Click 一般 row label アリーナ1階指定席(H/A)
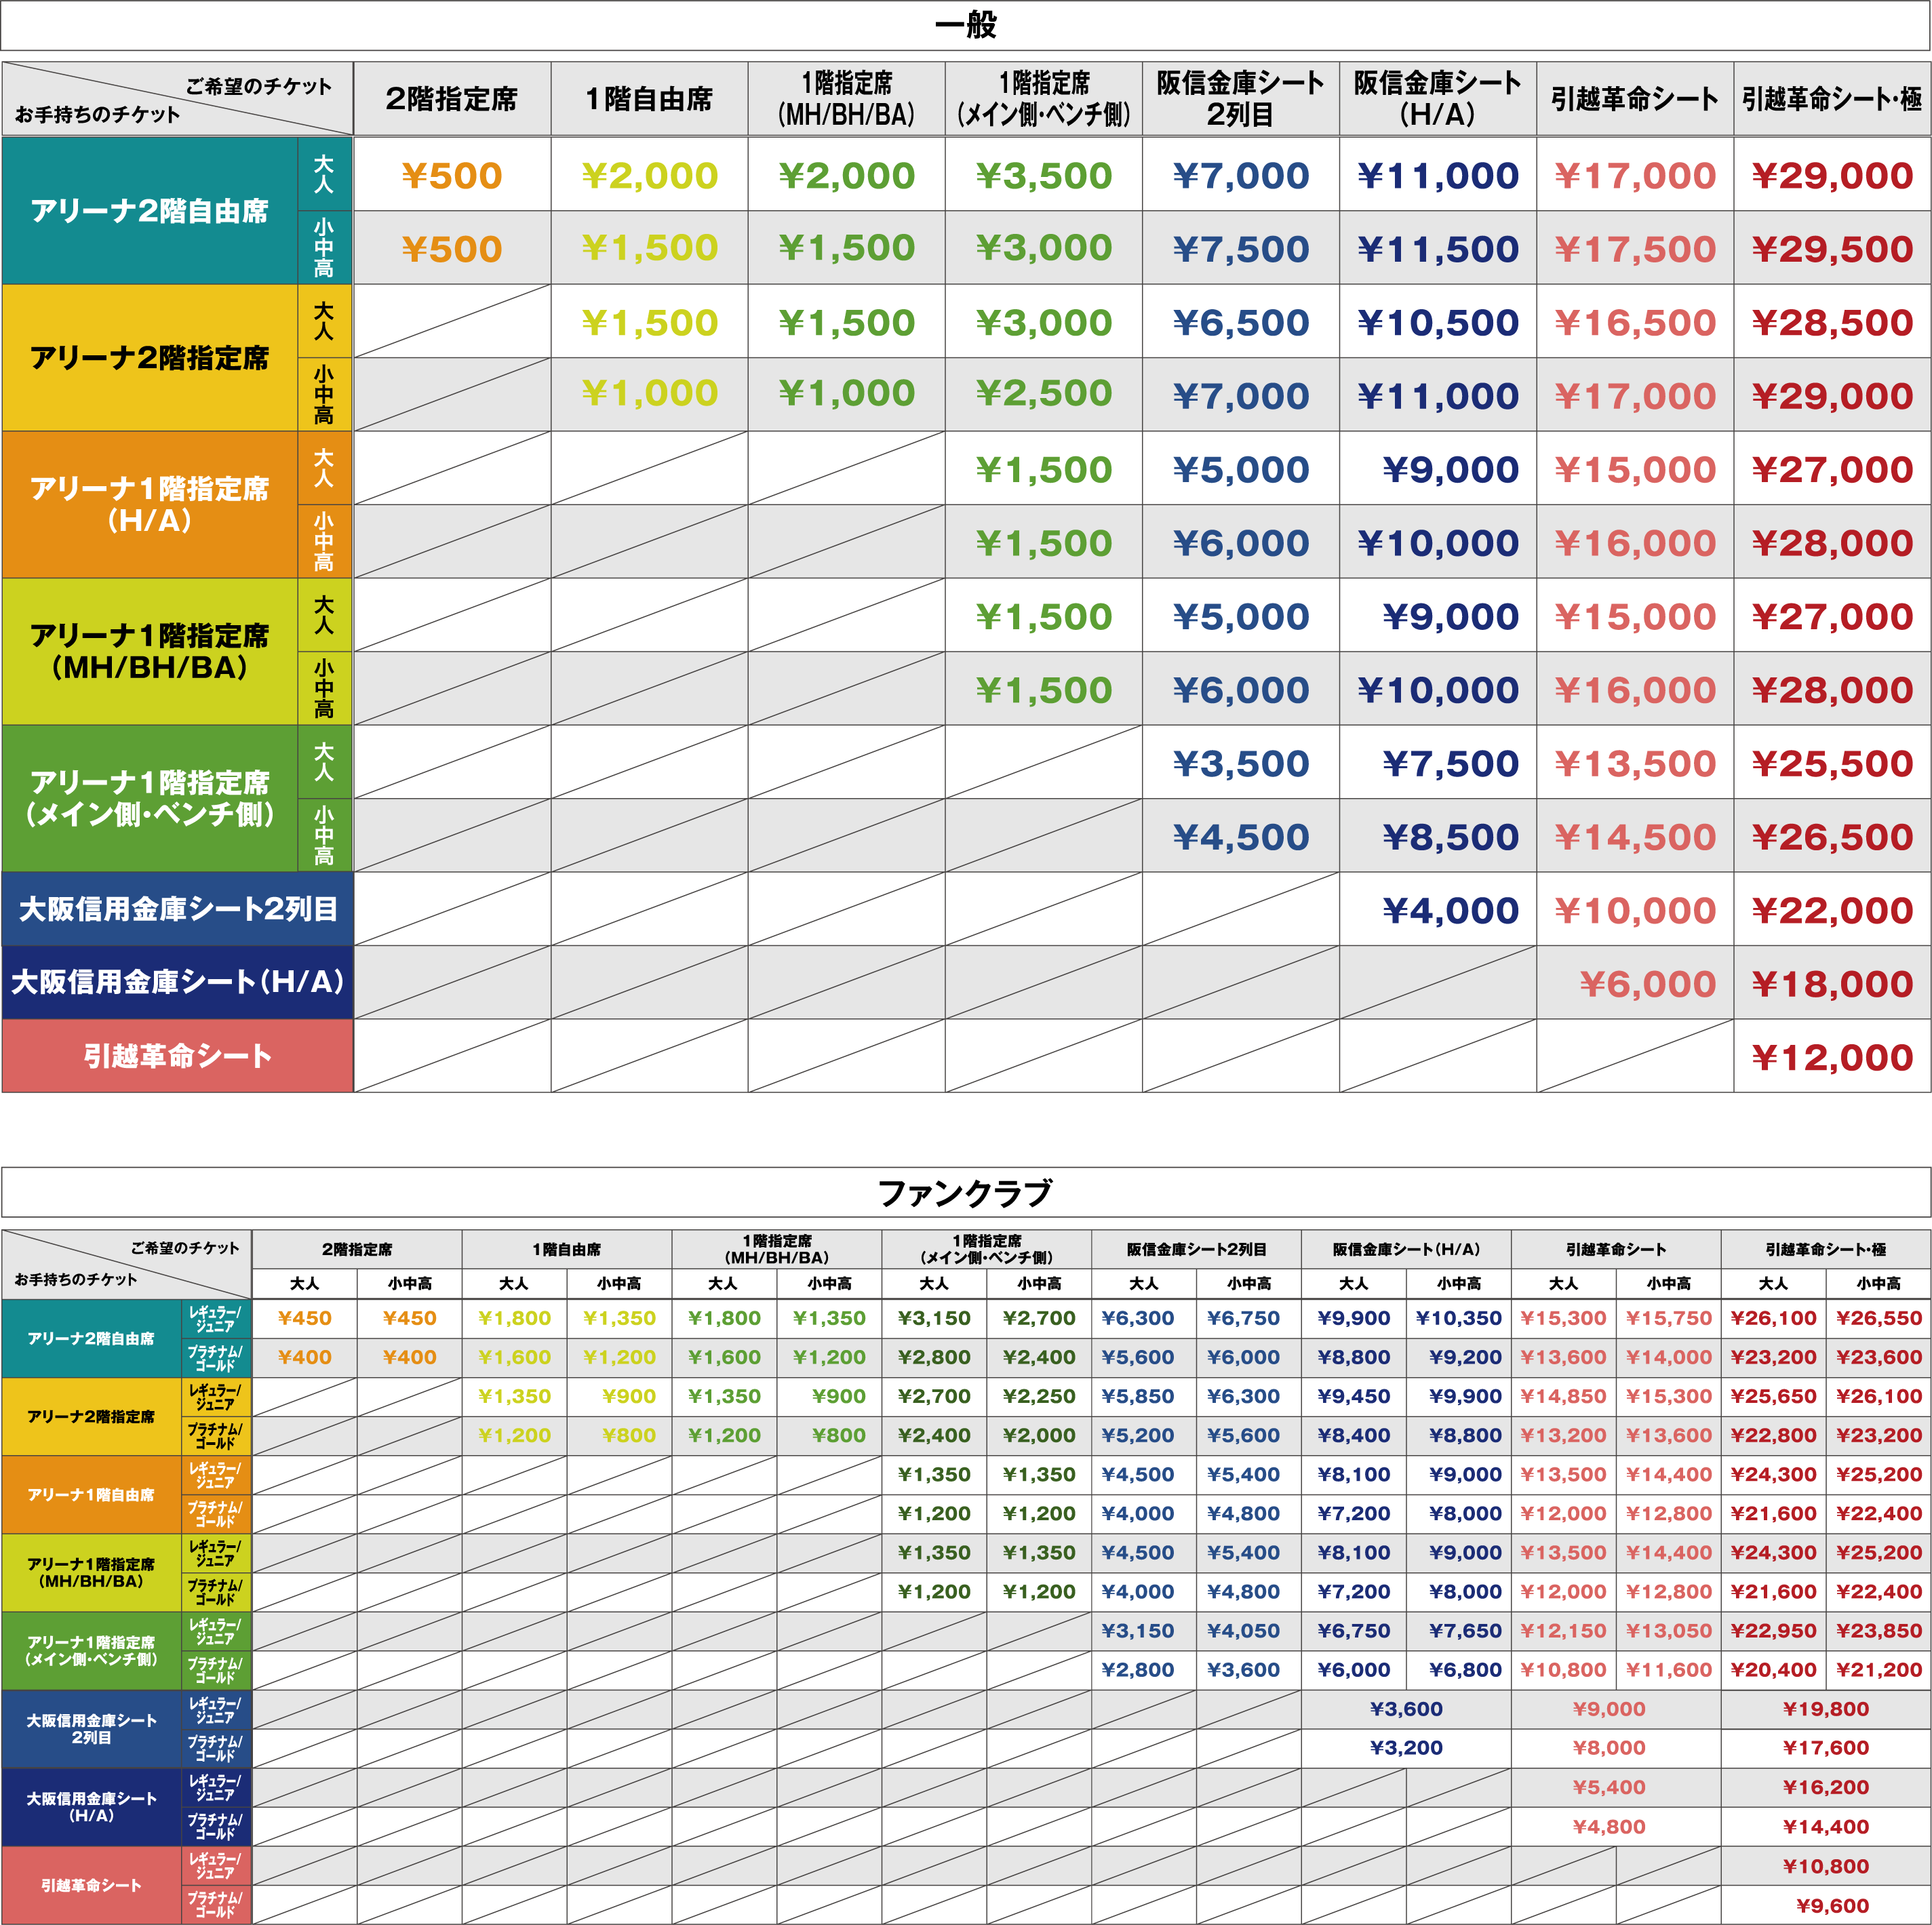Screen dimensions: 1932x1925 pyautogui.click(x=150, y=504)
